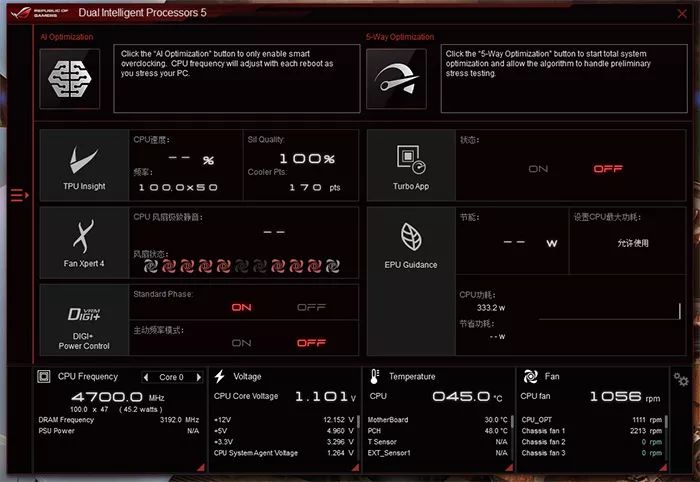
Task: Select previous core with left arrow
Action: click(x=146, y=377)
